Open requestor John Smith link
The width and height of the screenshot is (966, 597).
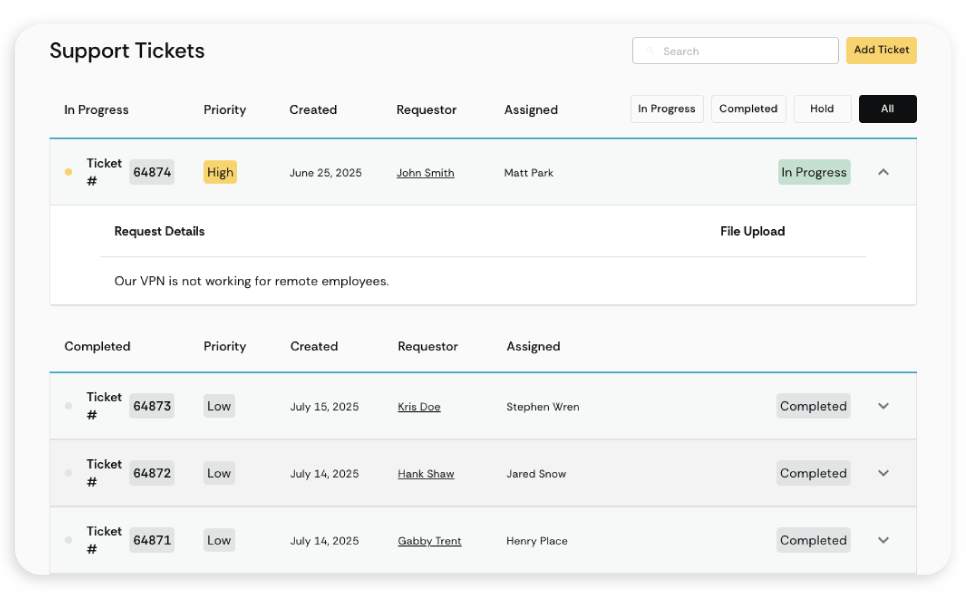point(425,173)
